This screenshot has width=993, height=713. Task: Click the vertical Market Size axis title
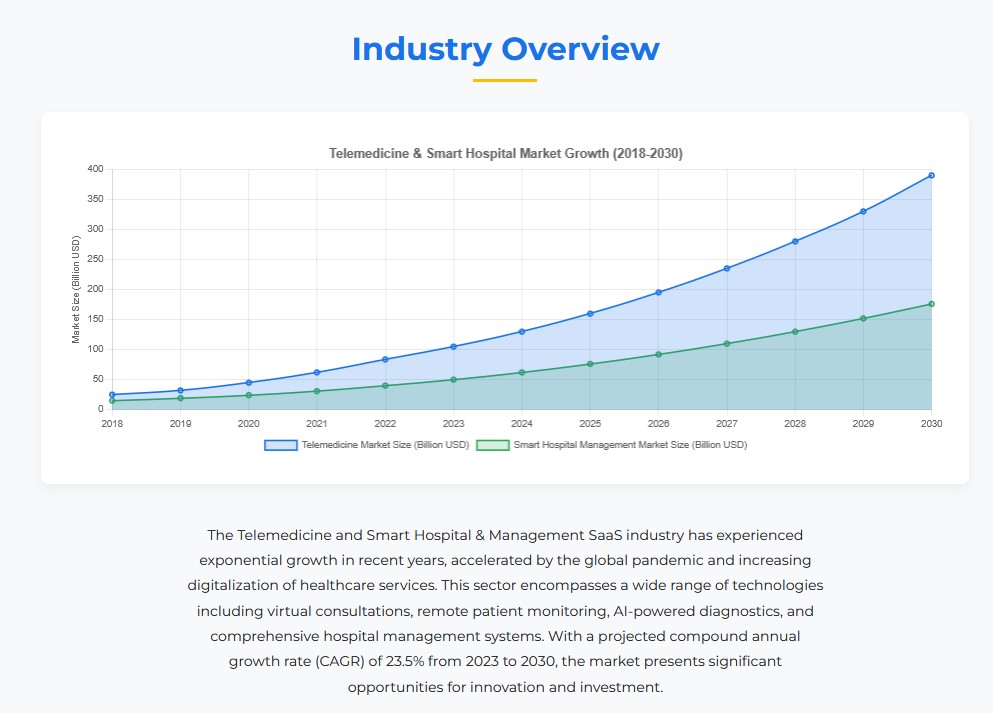tap(76, 290)
